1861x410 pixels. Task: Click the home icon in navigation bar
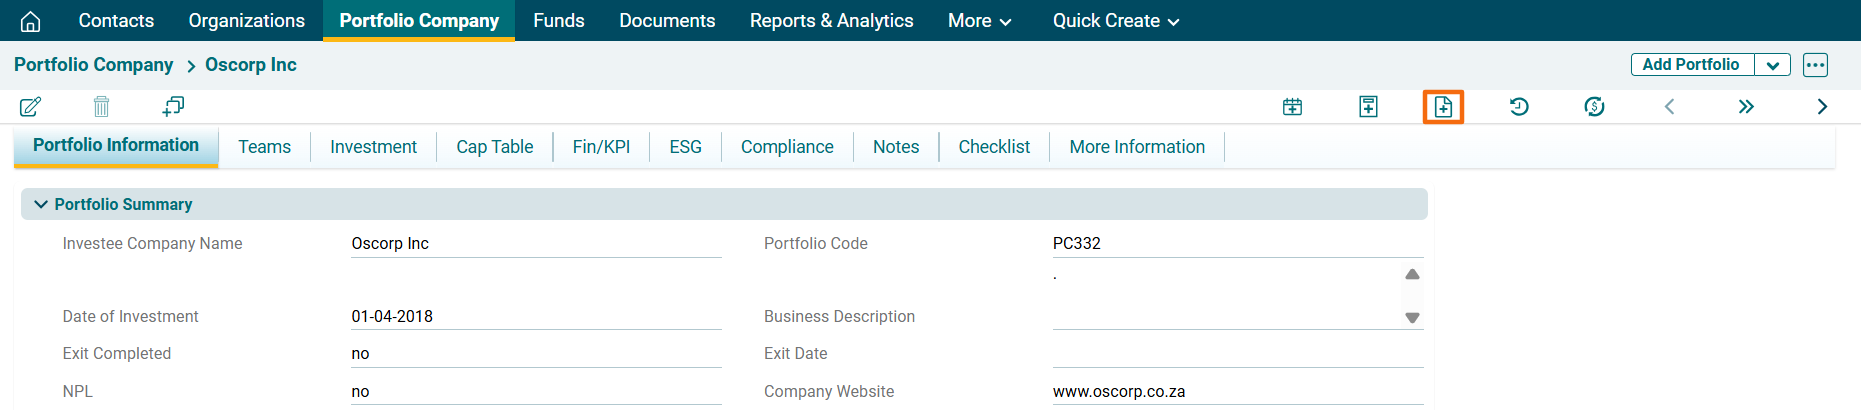31,21
